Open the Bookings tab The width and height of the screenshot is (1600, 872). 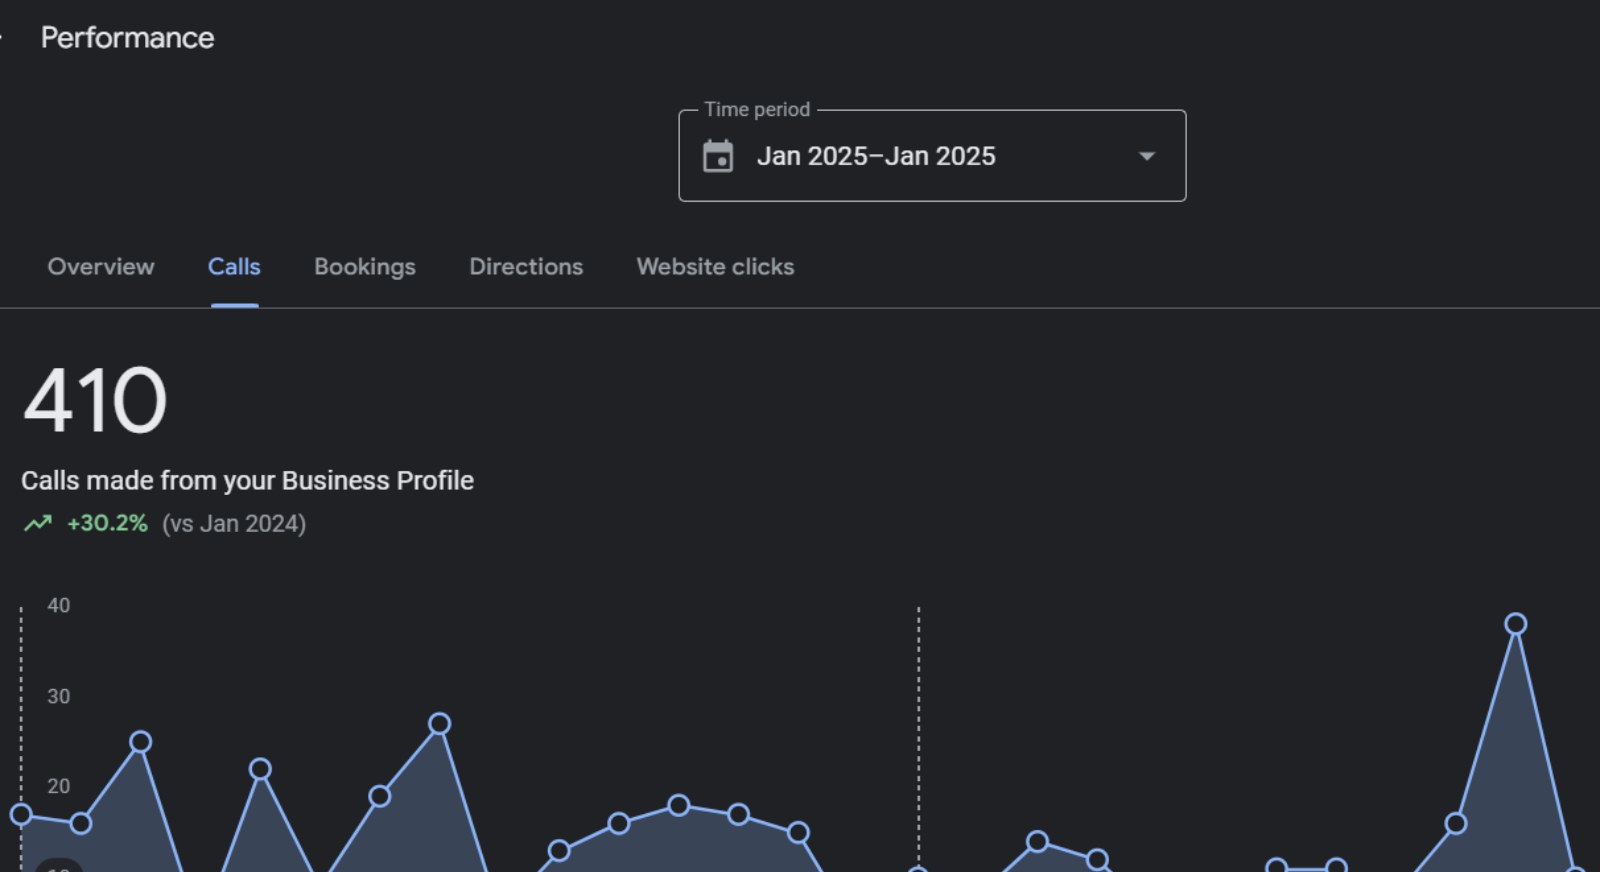tap(365, 267)
